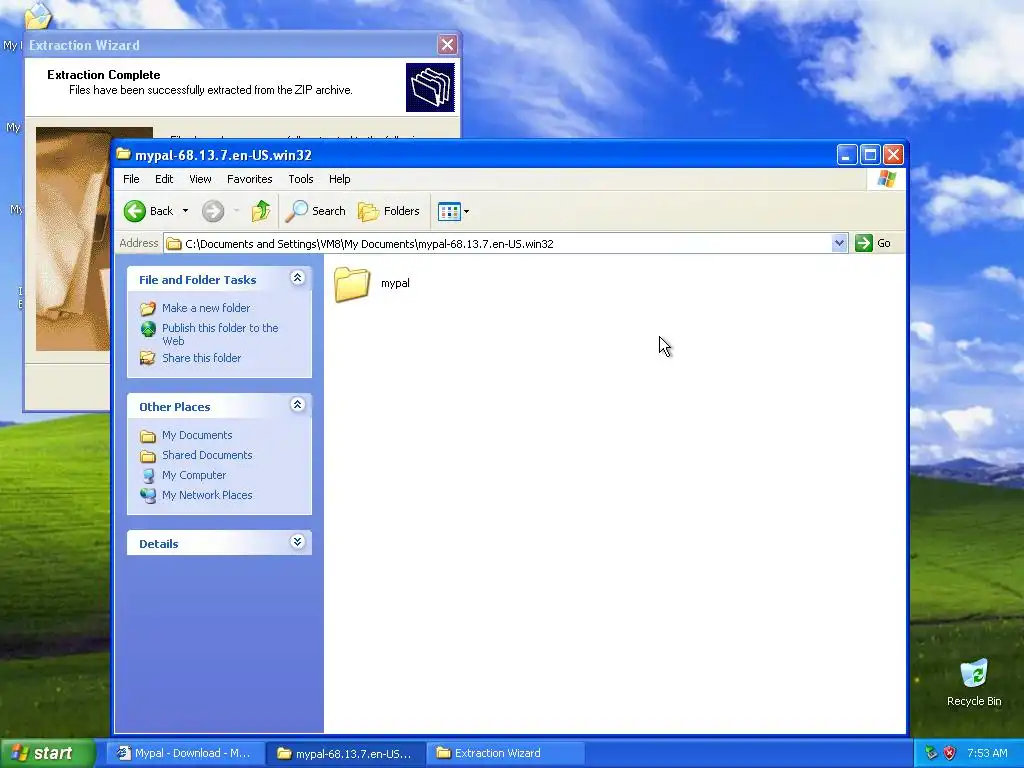Click the Publish to Web globe icon
This screenshot has width=1024, height=768.
(148, 328)
